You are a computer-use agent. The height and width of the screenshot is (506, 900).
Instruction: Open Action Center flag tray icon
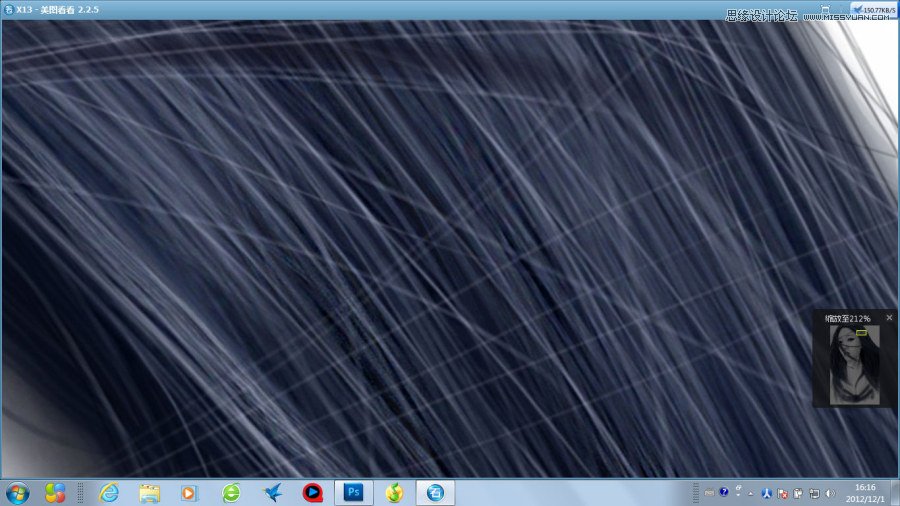click(x=782, y=493)
